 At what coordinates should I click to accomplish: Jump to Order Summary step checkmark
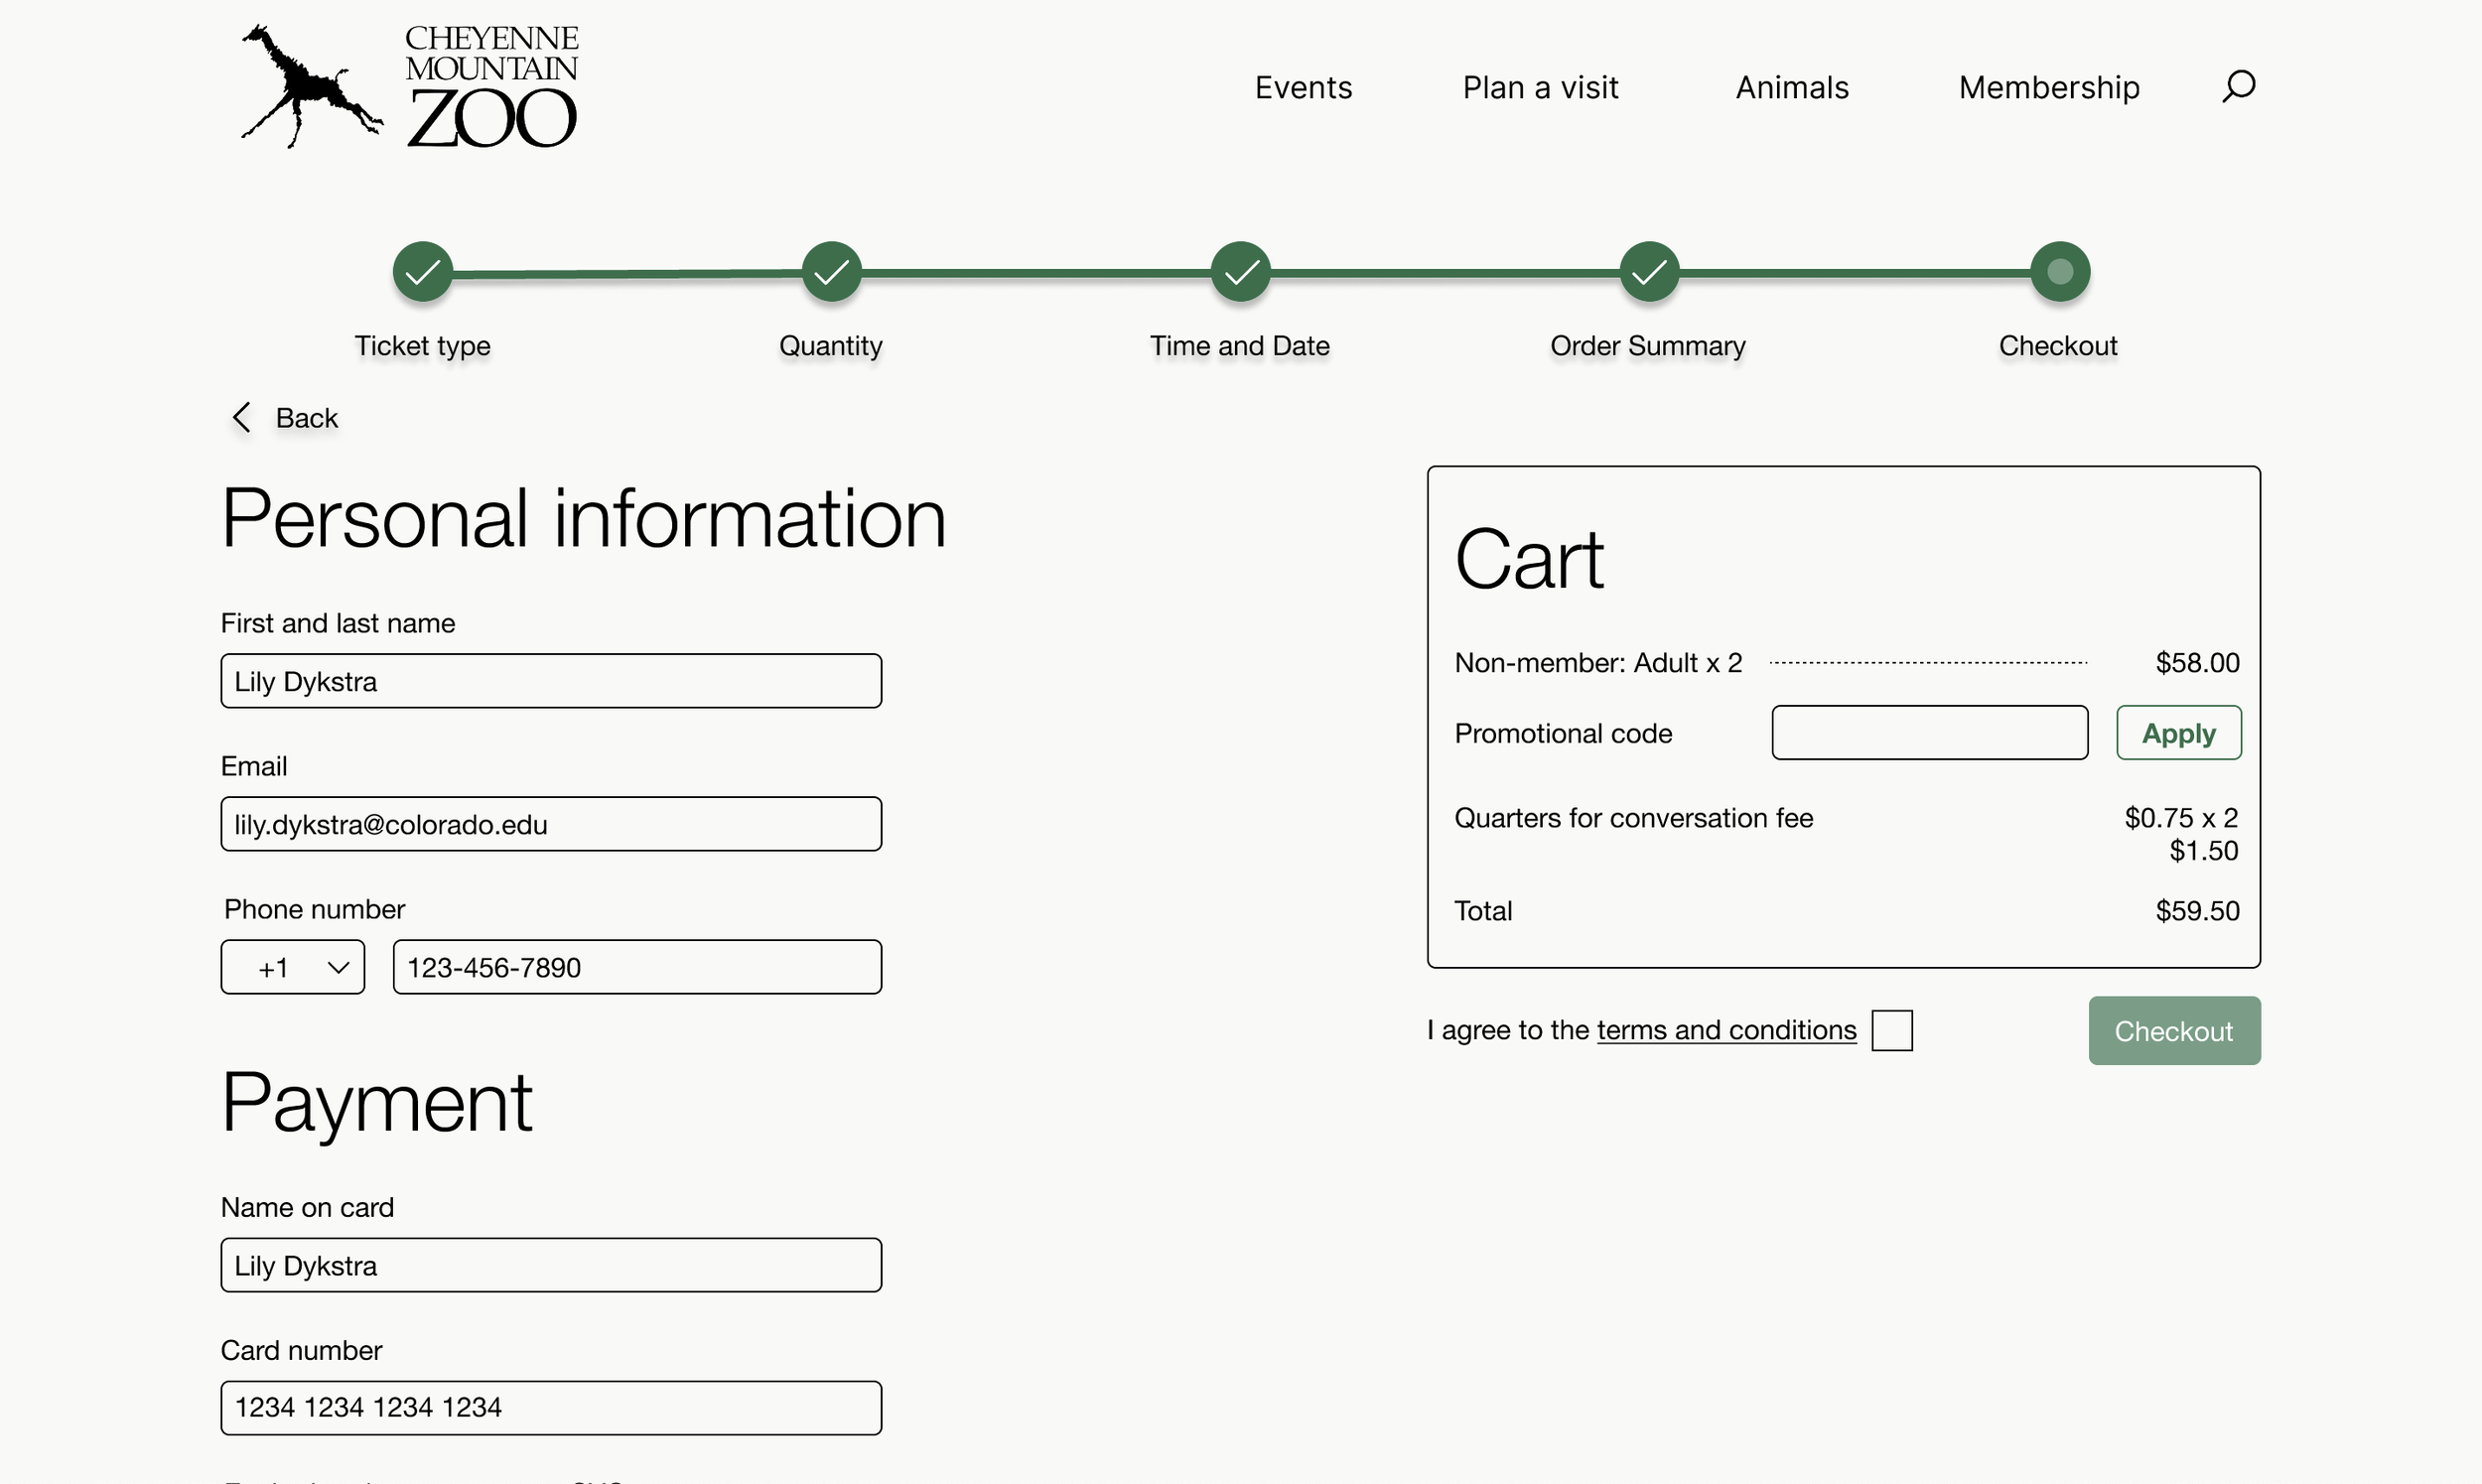click(1649, 272)
